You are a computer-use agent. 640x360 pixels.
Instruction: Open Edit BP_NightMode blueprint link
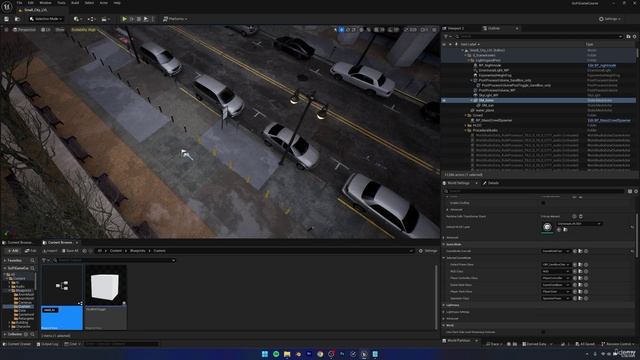click(x=602, y=65)
